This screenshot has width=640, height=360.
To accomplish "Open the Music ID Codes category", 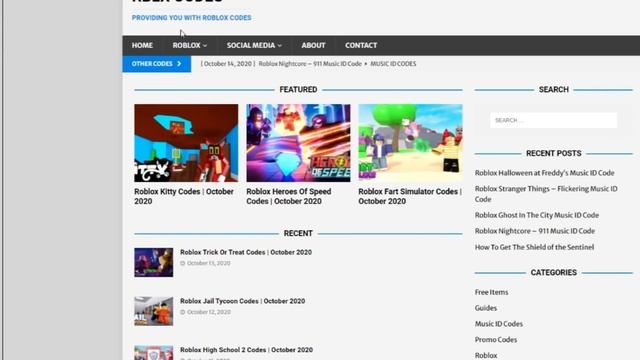I will coord(499,324).
